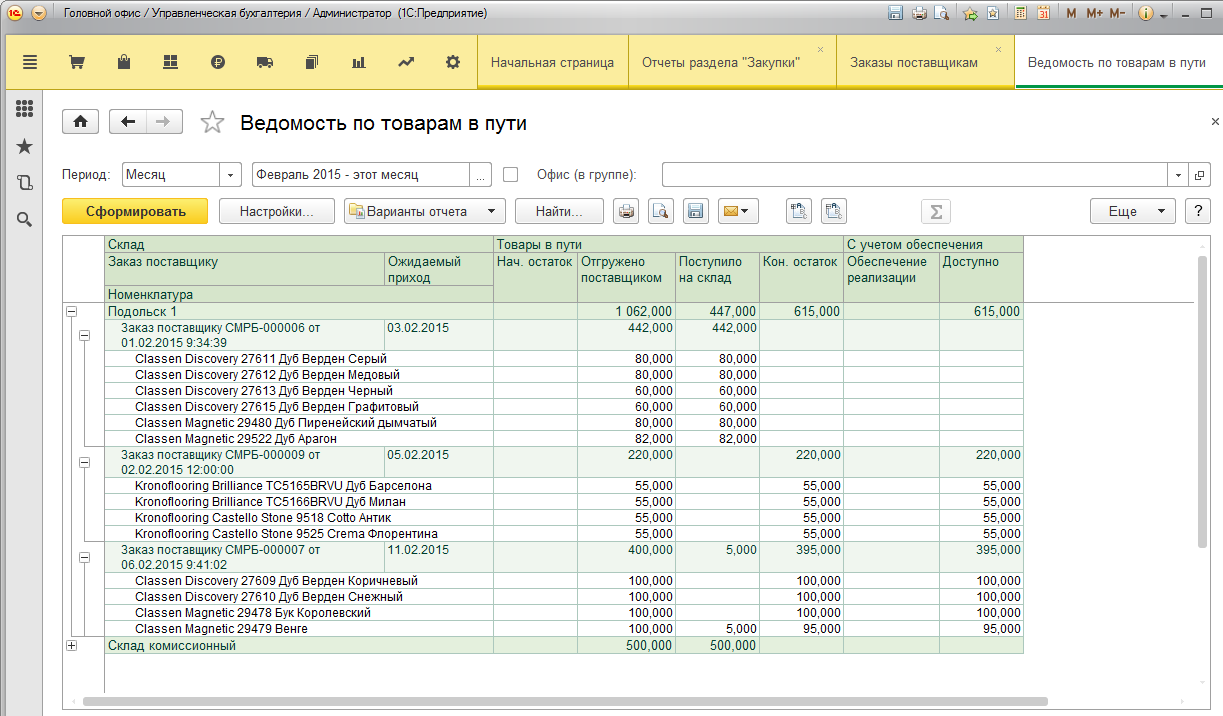The height and width of the screenshot is (716, 1223).
Task: Click title bar M+ memory button
Action: 1094,14
